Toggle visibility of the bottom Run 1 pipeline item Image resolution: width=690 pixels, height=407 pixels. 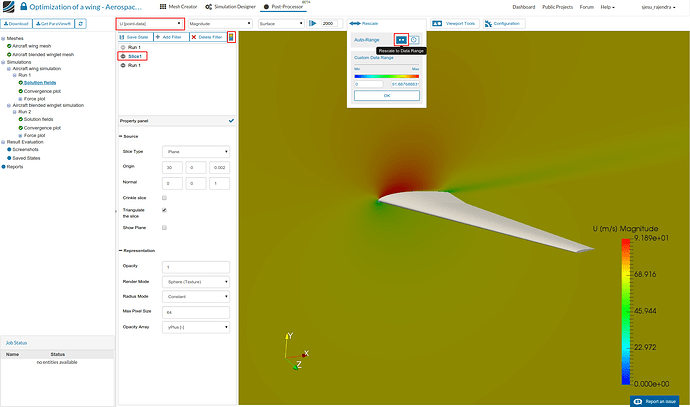123,65
